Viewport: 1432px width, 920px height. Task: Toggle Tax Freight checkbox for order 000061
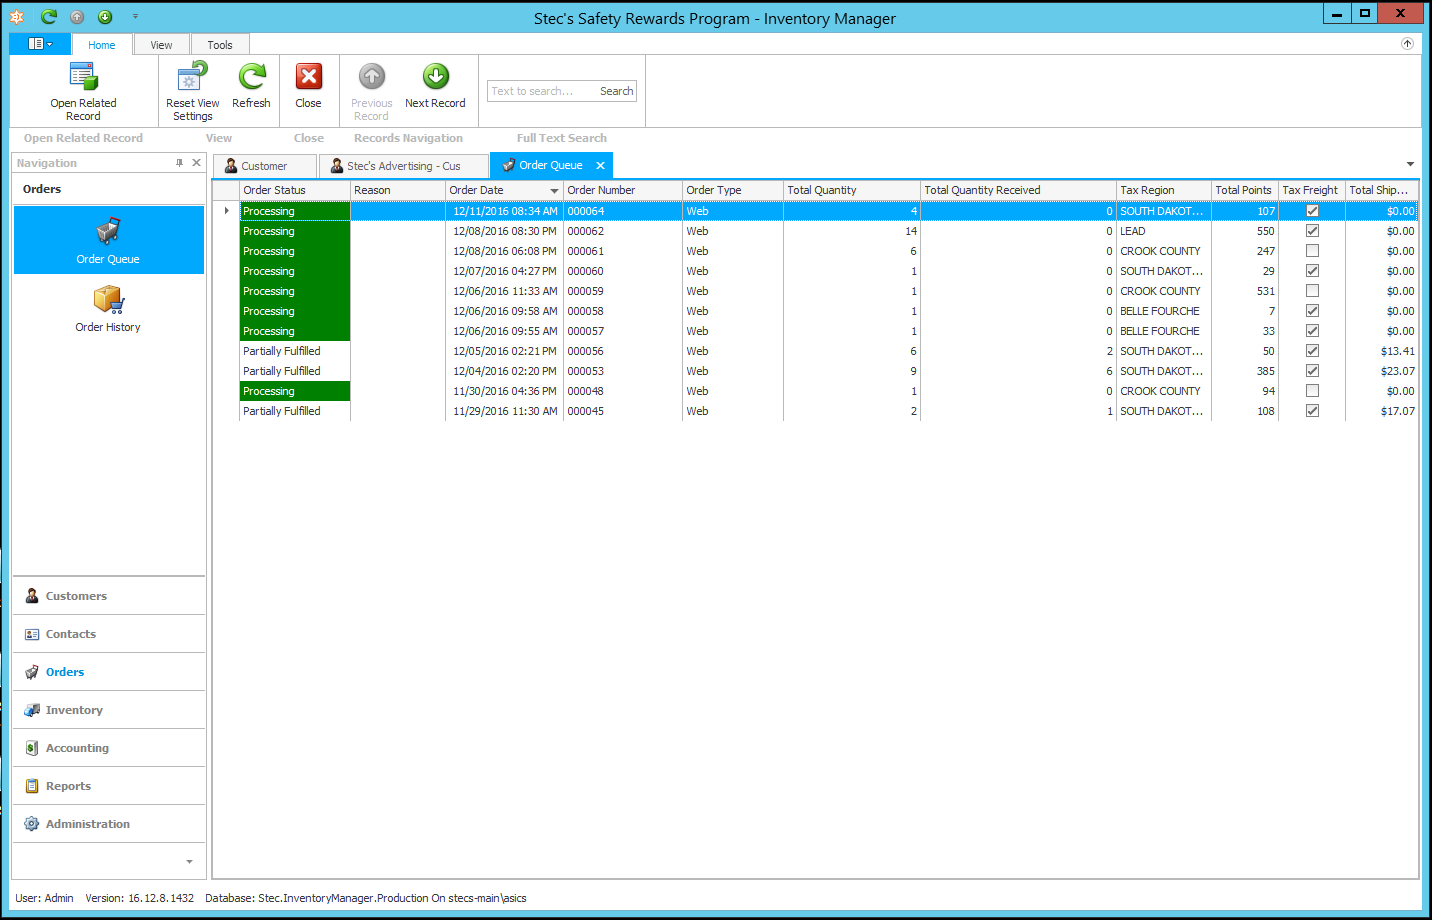pos(1312,251)
